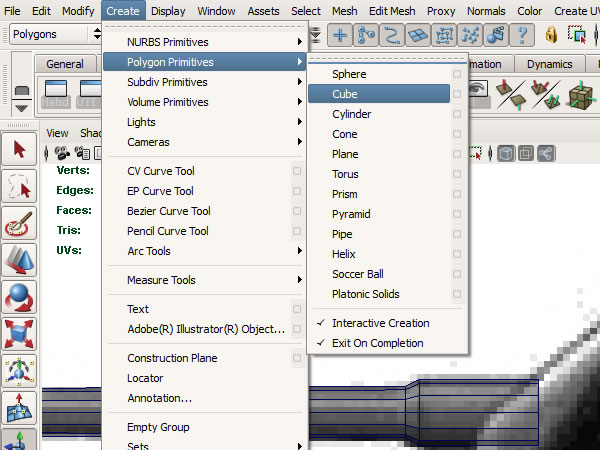Toggle Interactive Creation checkmark
This screenshot has width=600, height=450.
point(321,323)
